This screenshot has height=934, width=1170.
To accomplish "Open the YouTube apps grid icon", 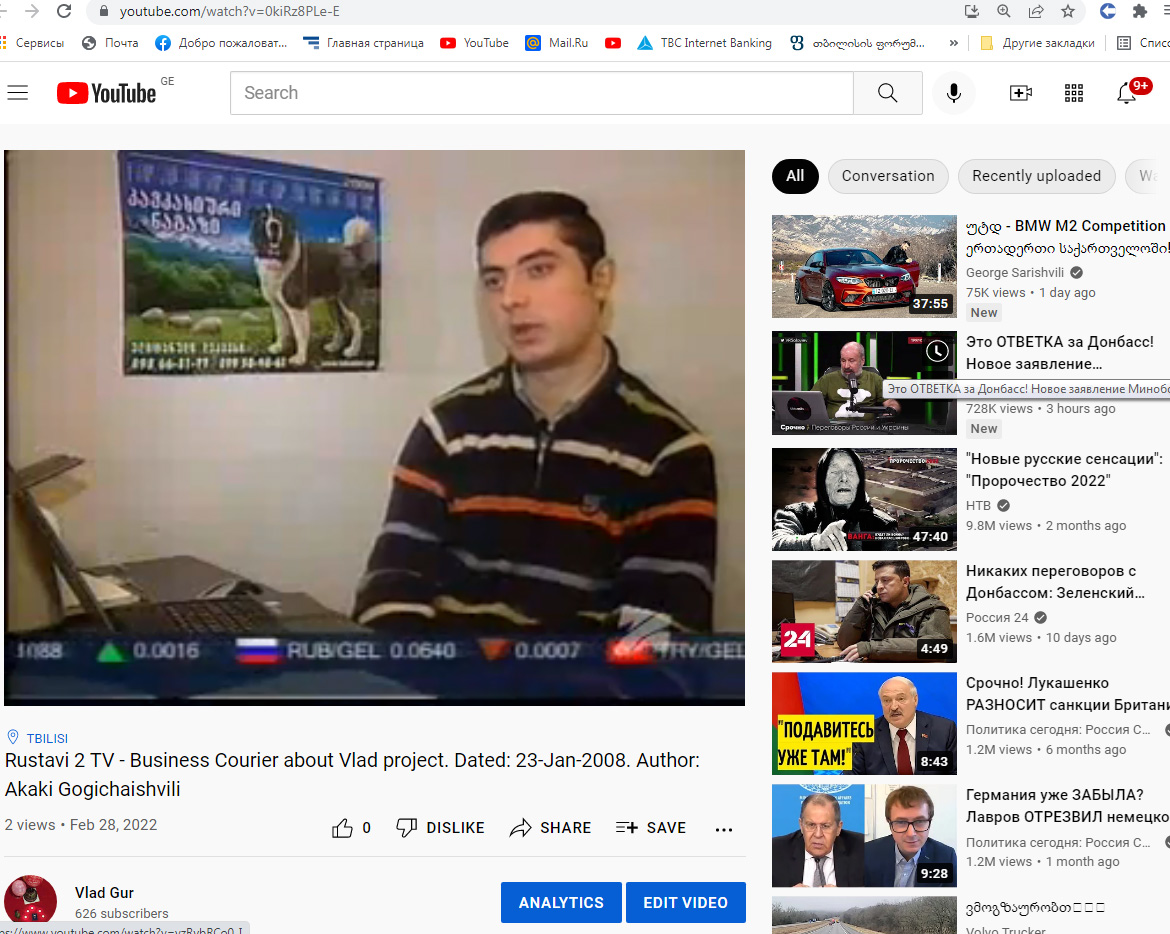I will [1074, 93].
